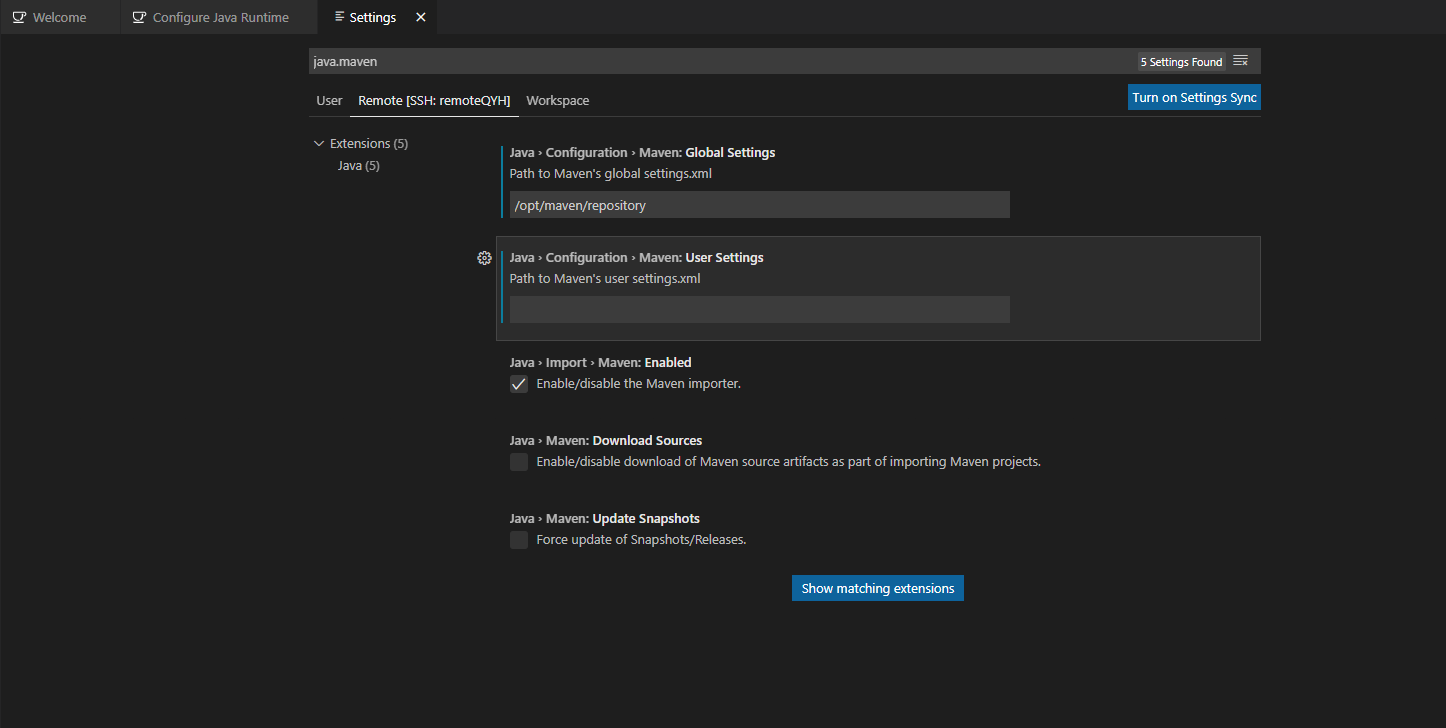
Task: Click the gear icon beside Maven User Settings
Action: (x=484, y=257)
